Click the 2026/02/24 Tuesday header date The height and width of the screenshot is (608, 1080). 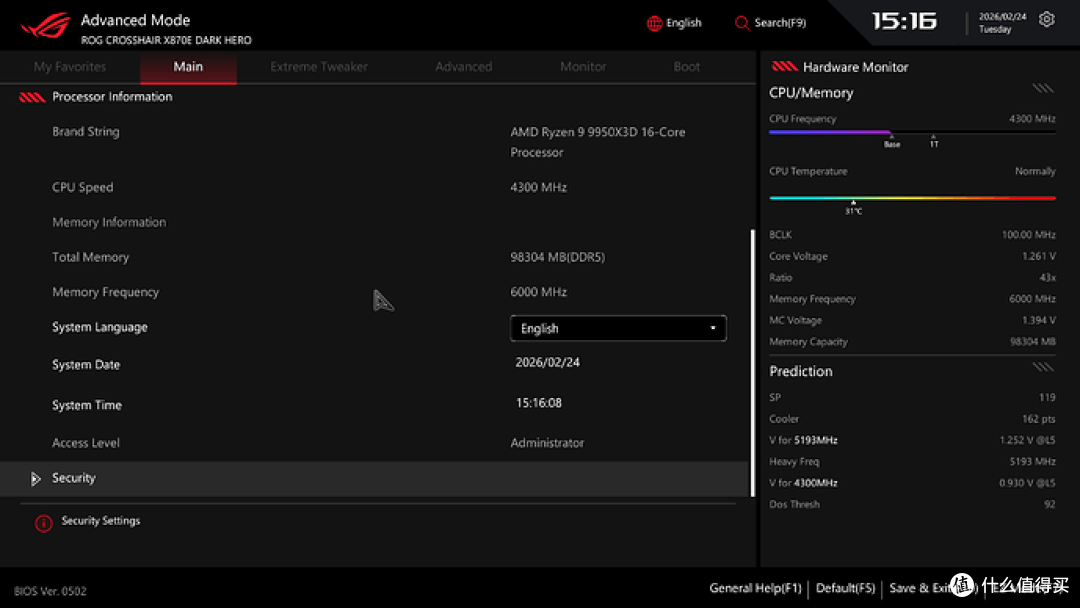point(1002,23)
